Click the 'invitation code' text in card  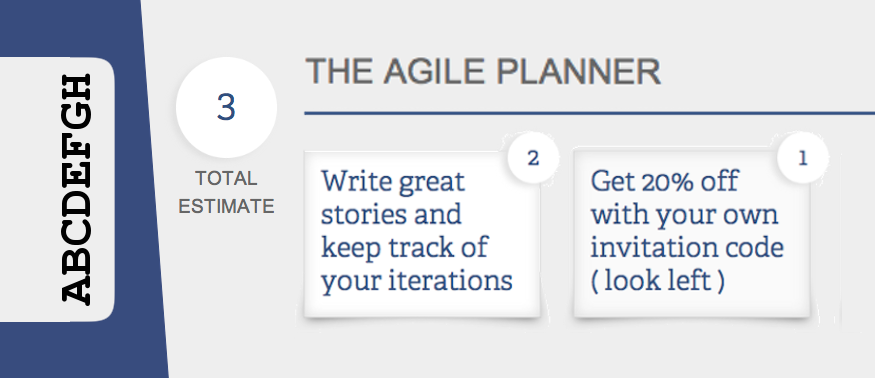(x=687, y=248)
